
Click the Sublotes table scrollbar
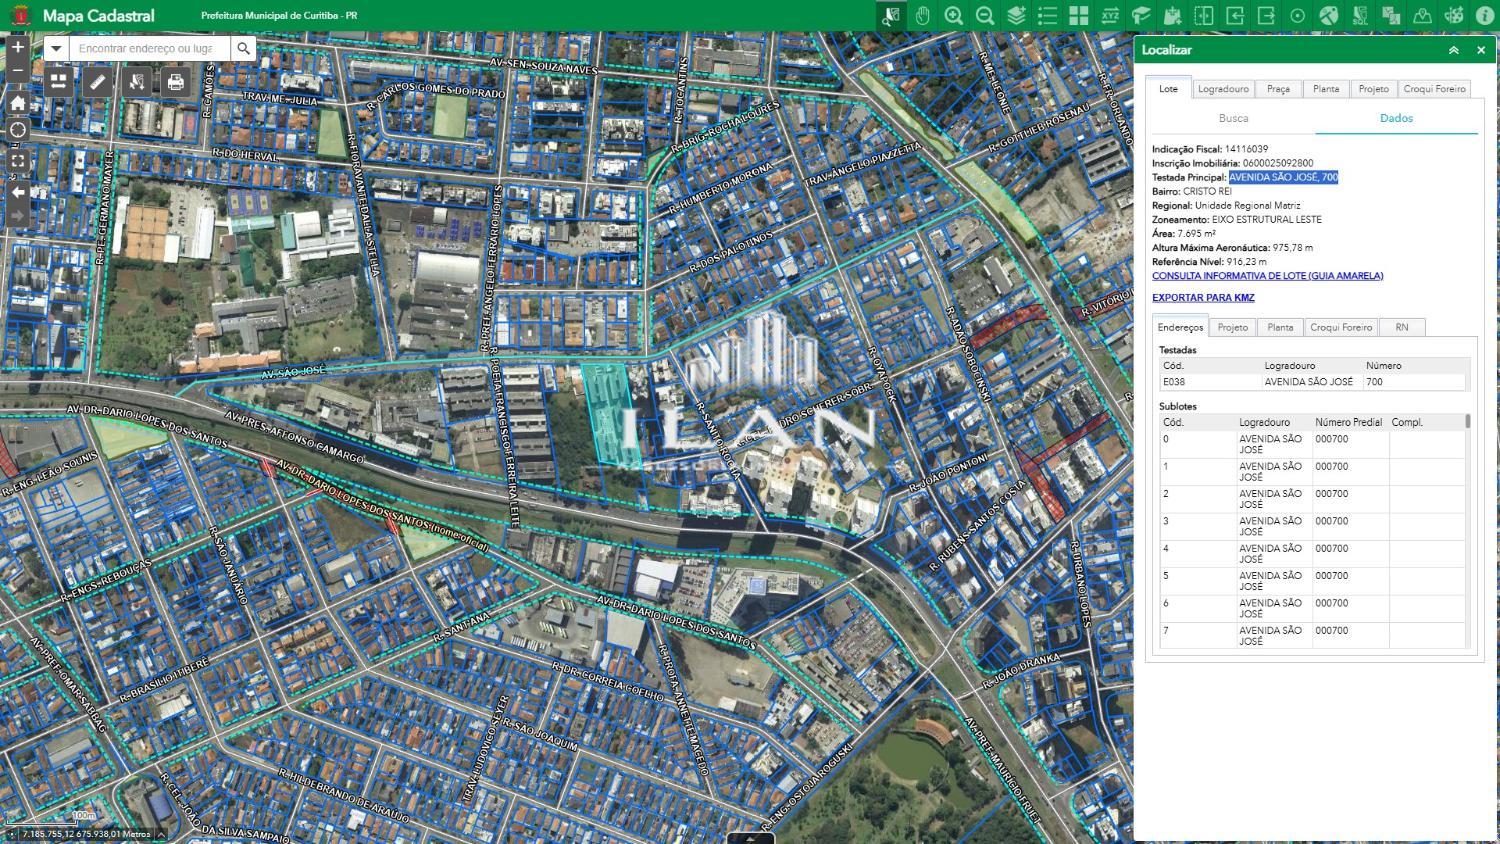[1468, 531]
